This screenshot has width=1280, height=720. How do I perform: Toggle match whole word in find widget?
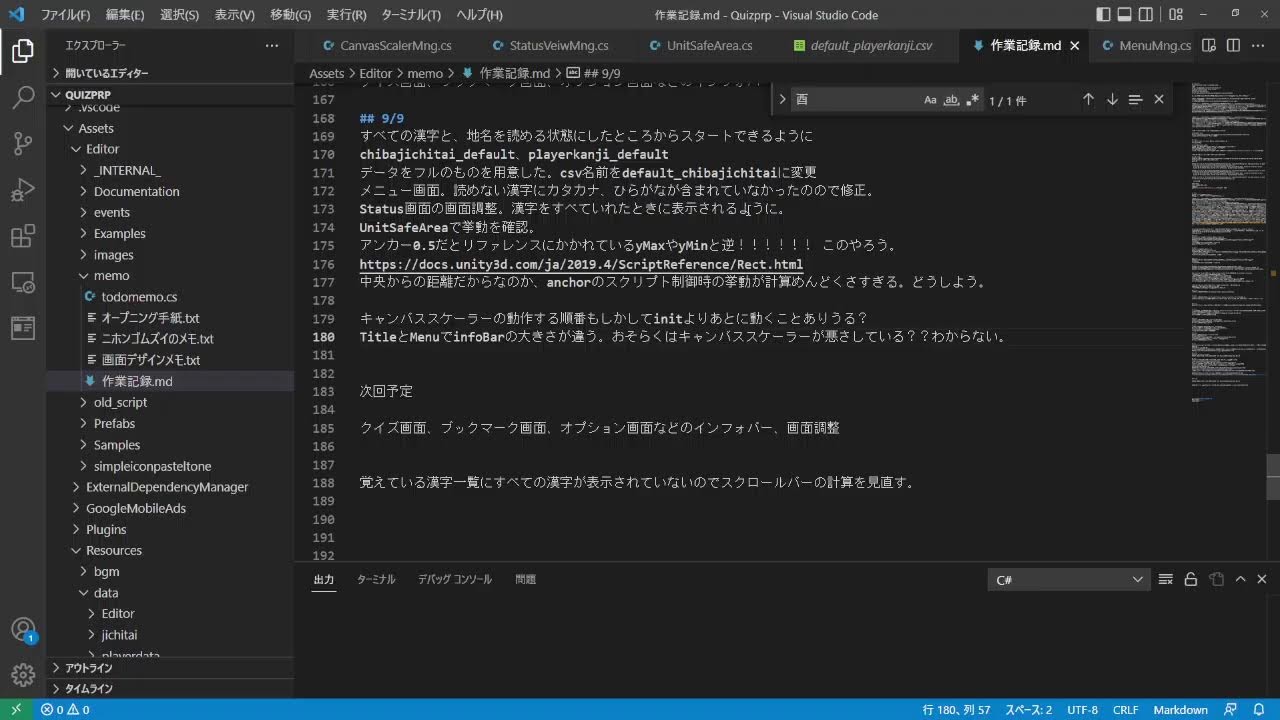click(951, 100)
